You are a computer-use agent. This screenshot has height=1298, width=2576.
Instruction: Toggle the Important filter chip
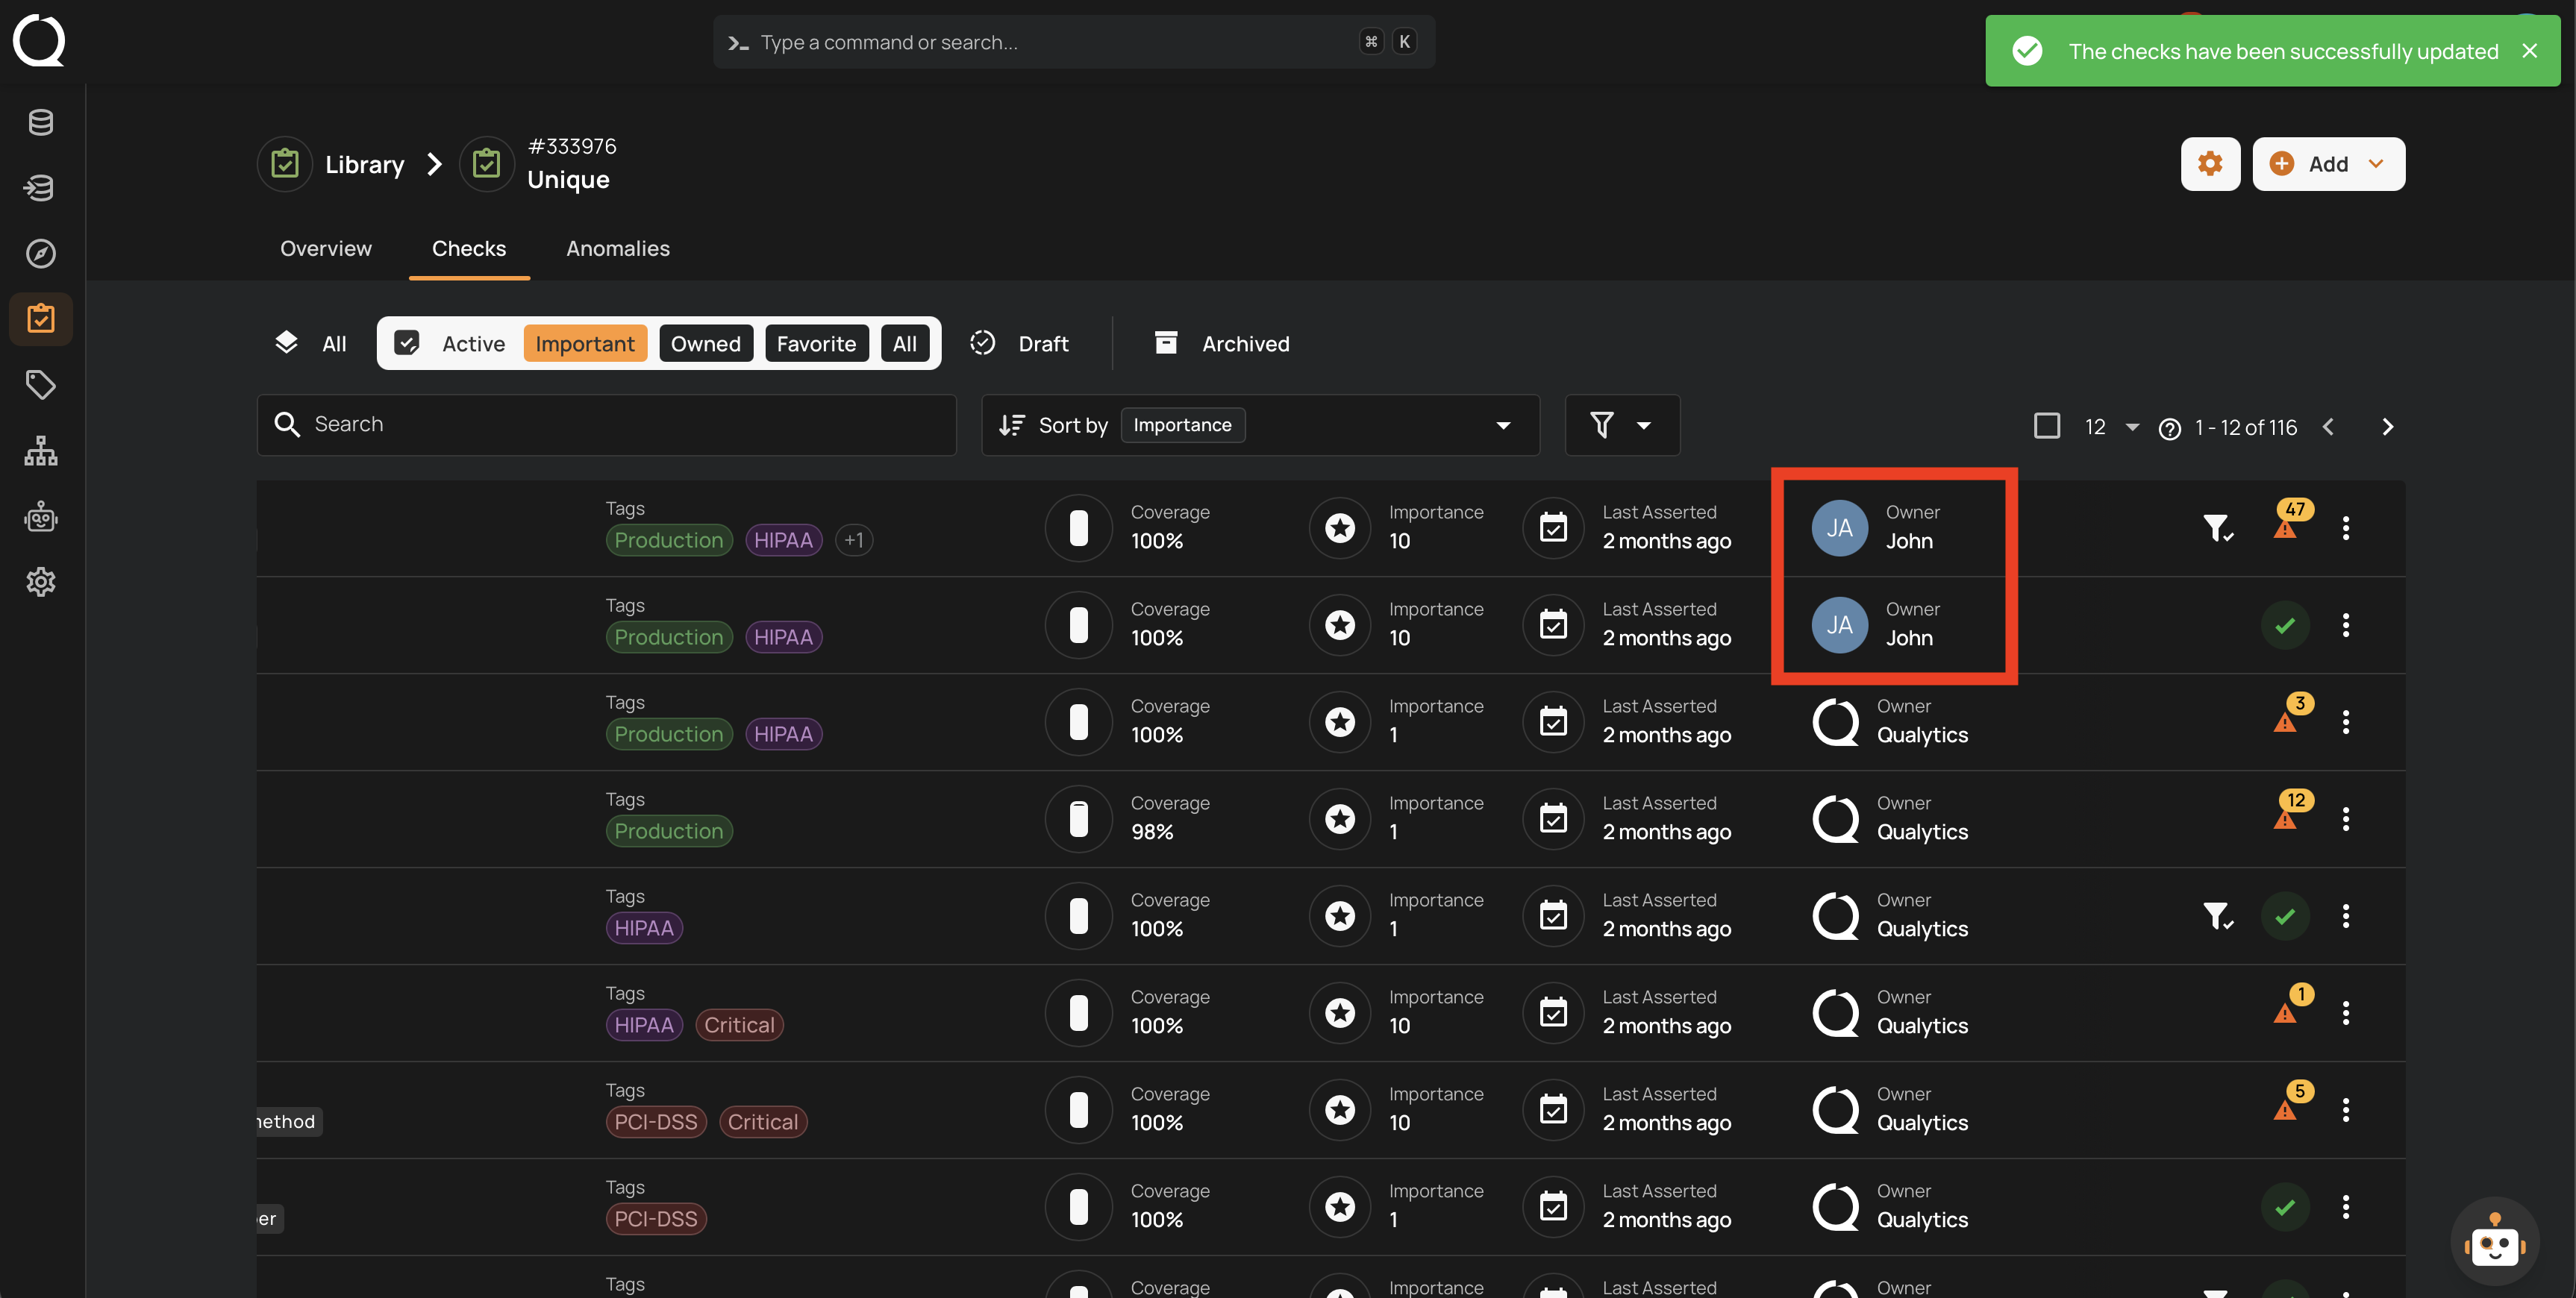coord(585,344)
